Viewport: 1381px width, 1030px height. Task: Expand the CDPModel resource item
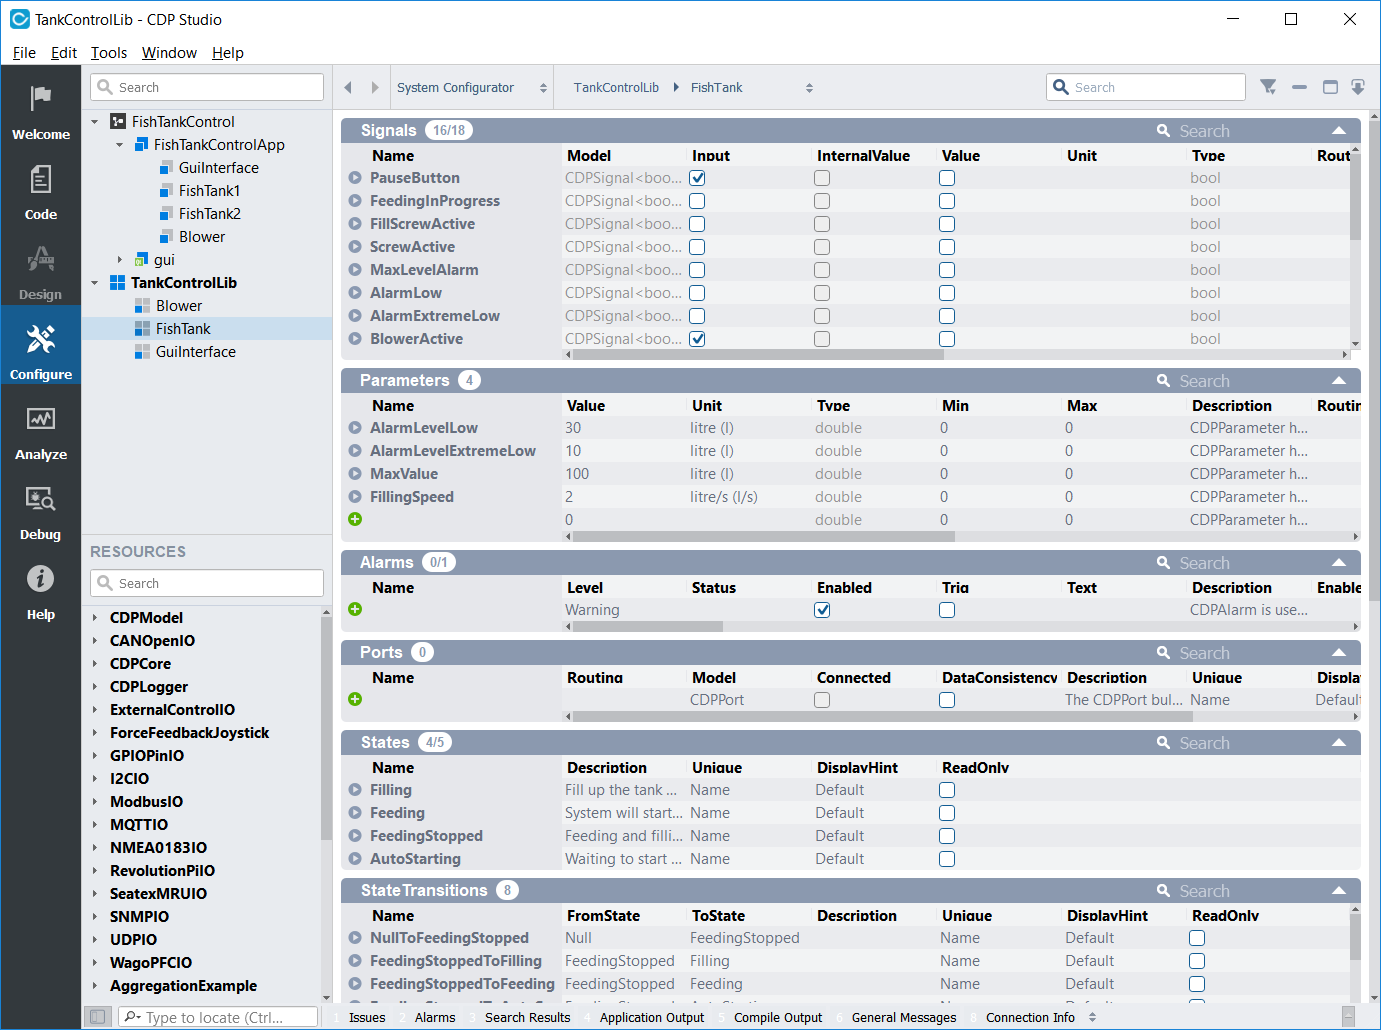point(95,618)
